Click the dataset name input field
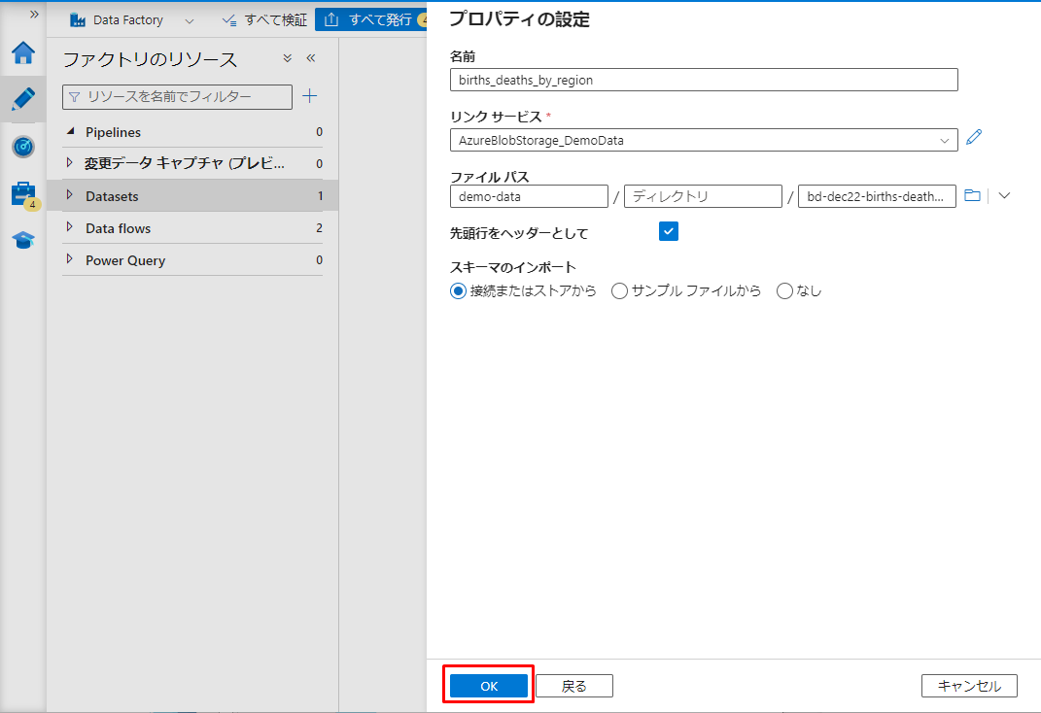1041x713 pixels. (x=703, y=80)
